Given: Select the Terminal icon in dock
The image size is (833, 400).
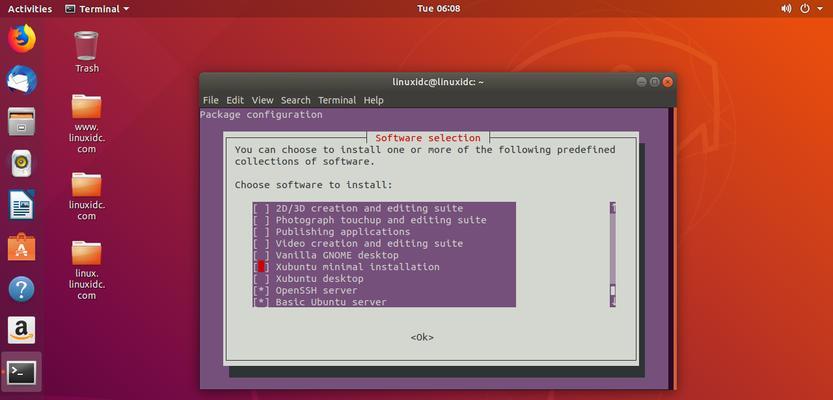Looking at the screenshot, I should (x=21, y=372).
